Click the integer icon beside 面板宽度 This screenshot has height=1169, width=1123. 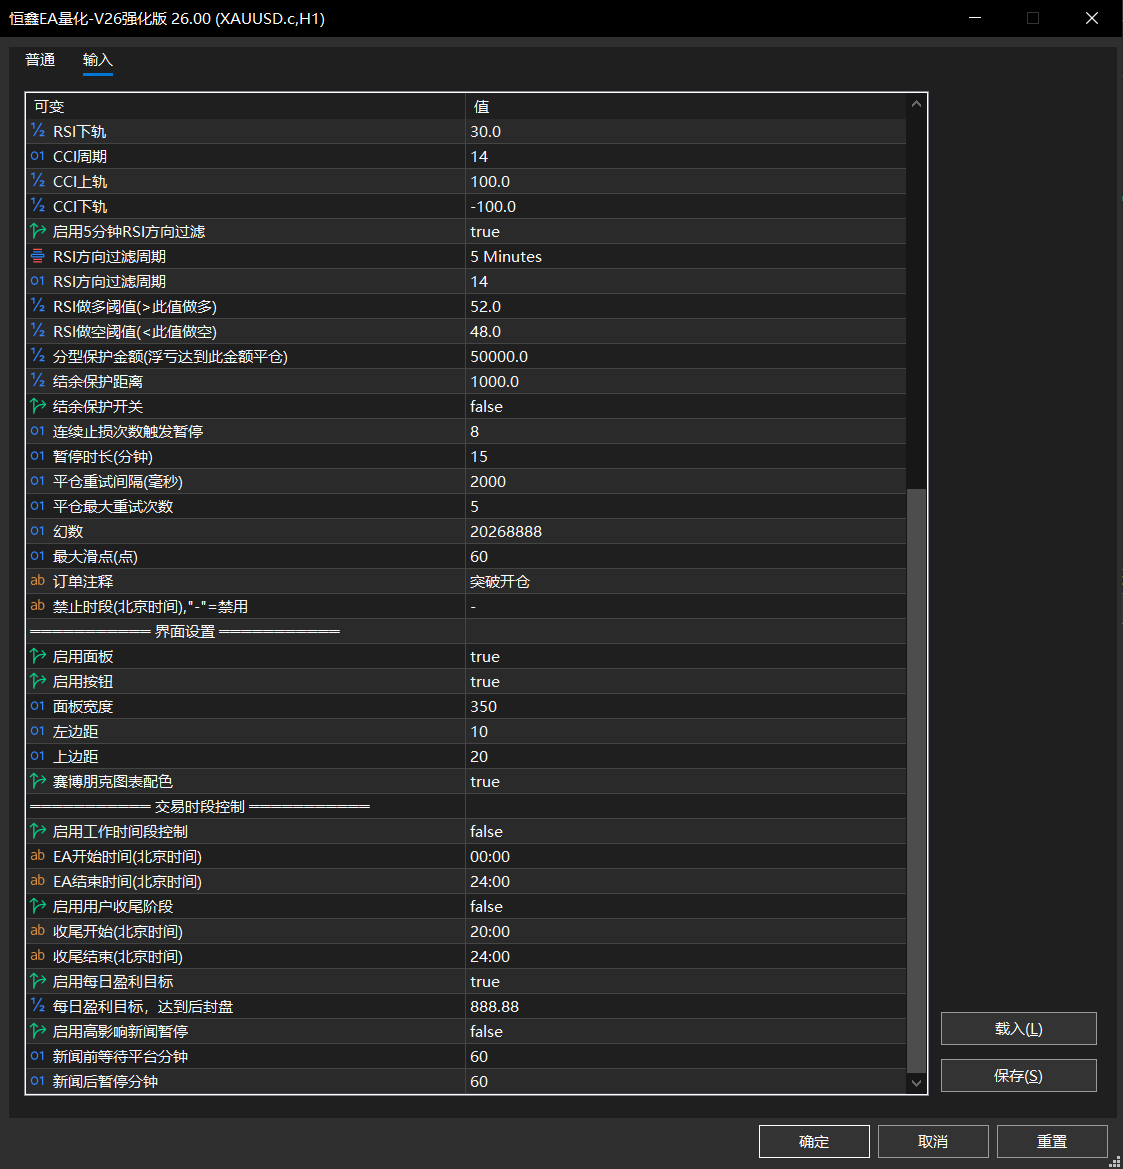click(x=38, y=706)
